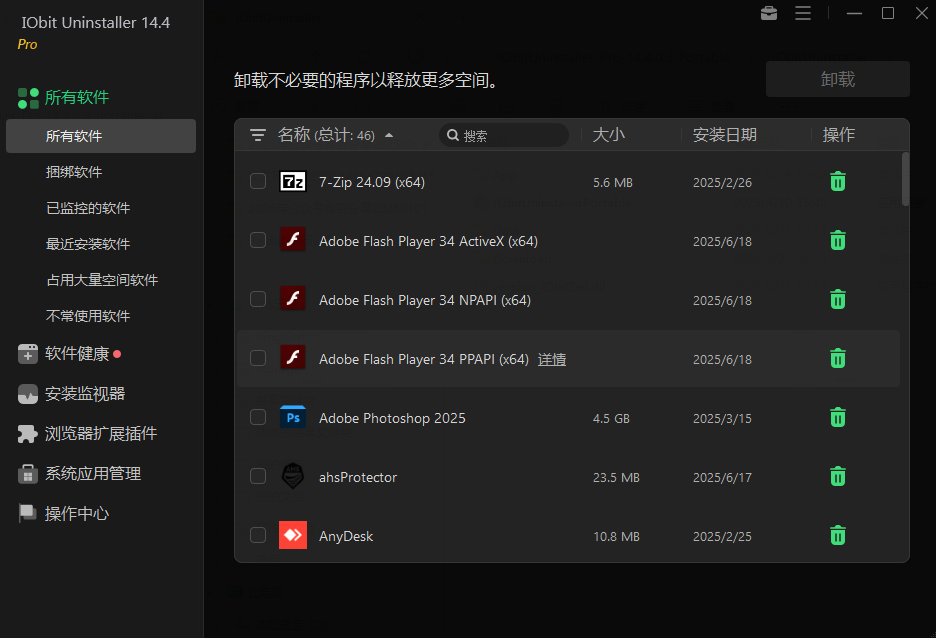Click the green All Software grid icon

point(28,98)
